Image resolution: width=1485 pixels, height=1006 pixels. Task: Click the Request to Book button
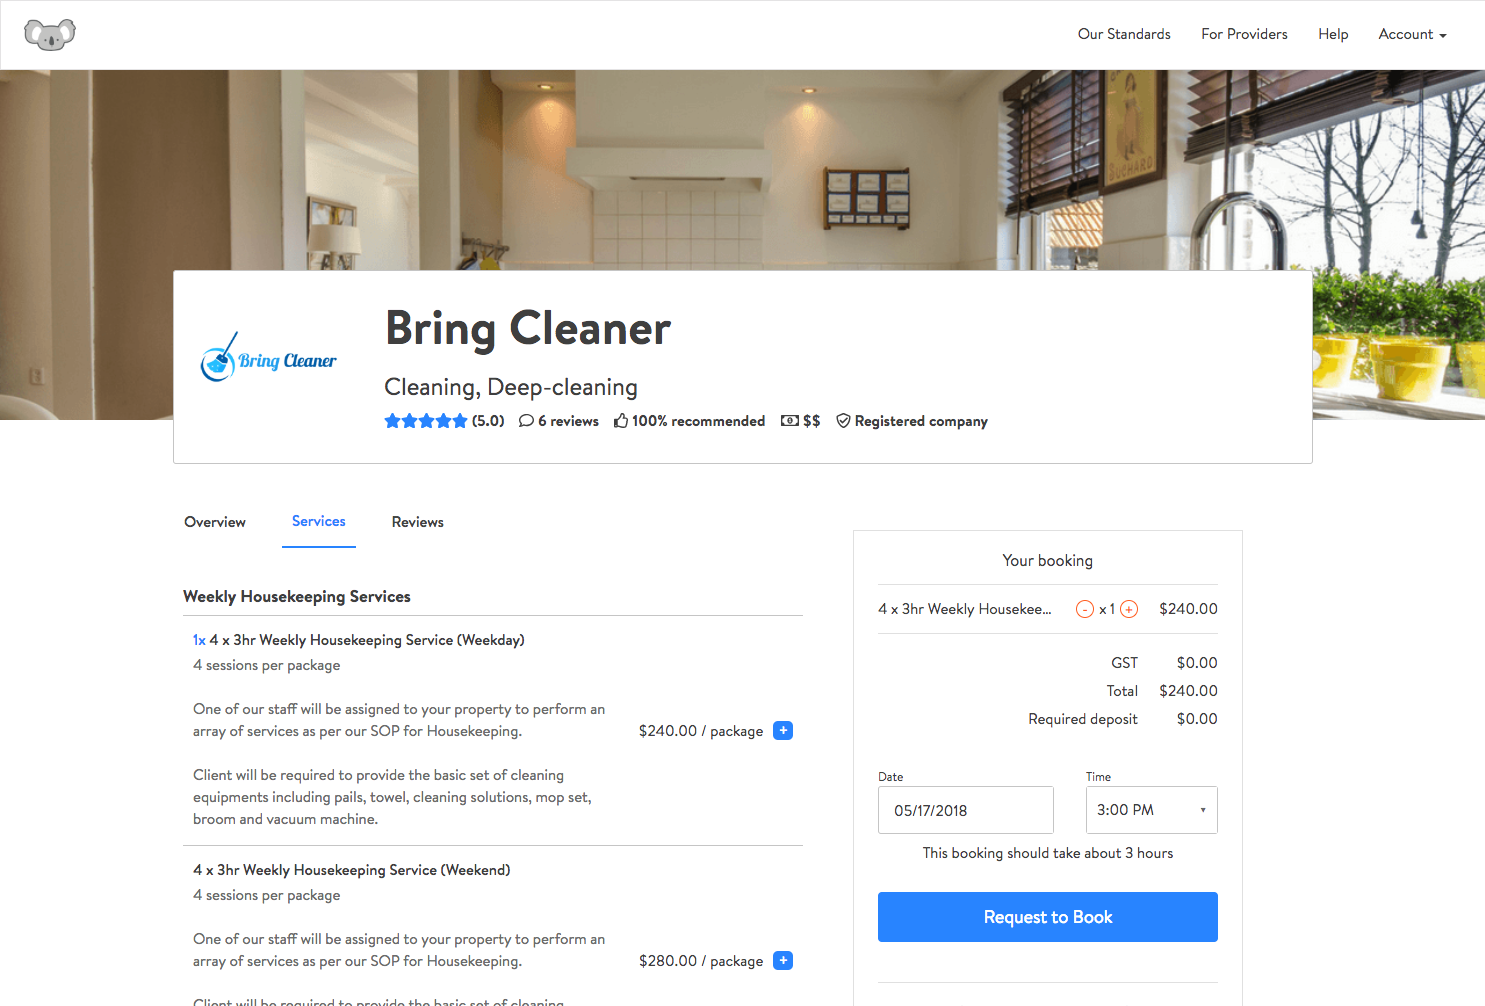click(x=1048, y=917)
